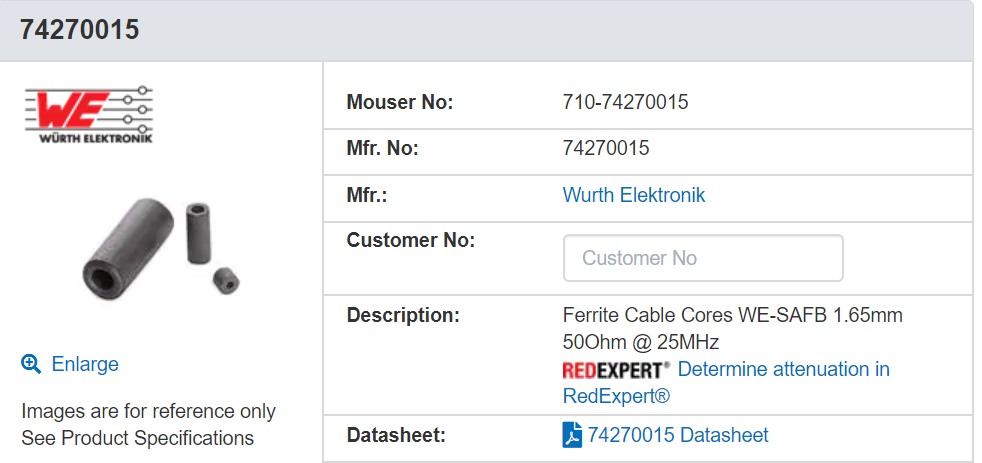Click the Datasheet: row label
982x463 pixels.
click(396, 435)
